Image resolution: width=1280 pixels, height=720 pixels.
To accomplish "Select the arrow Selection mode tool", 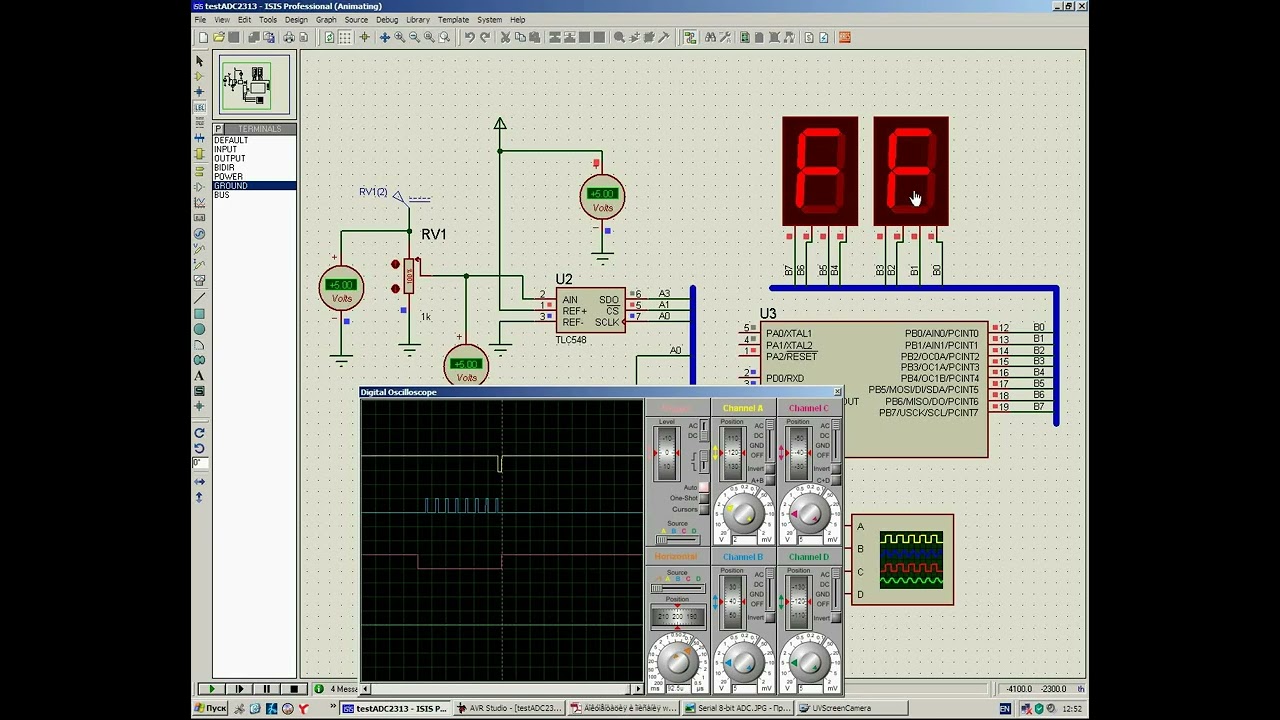I will (199, 61).
